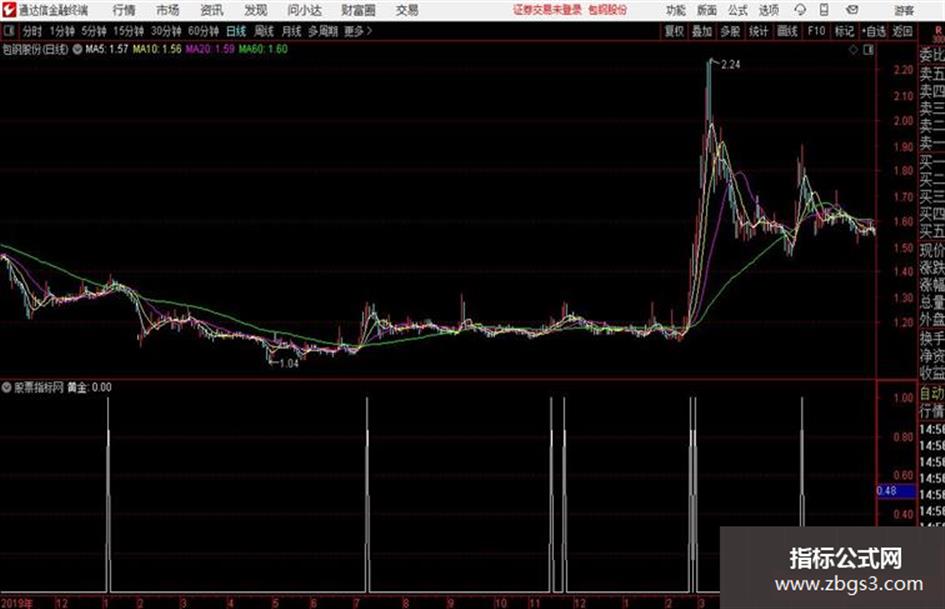The width and height of the screenshot is (945, 609).
Task: Open the 发现 menu
Action: tap(256, 10)
